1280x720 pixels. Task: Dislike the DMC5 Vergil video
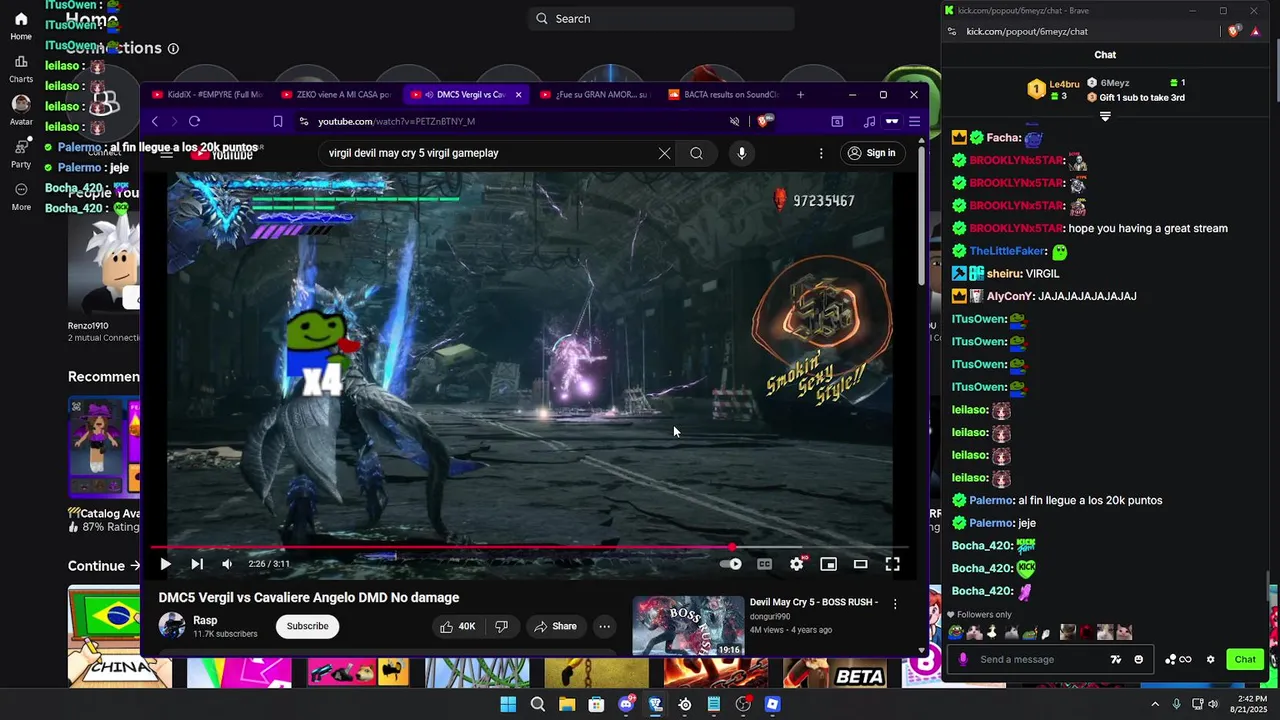[x=501, y=626]
